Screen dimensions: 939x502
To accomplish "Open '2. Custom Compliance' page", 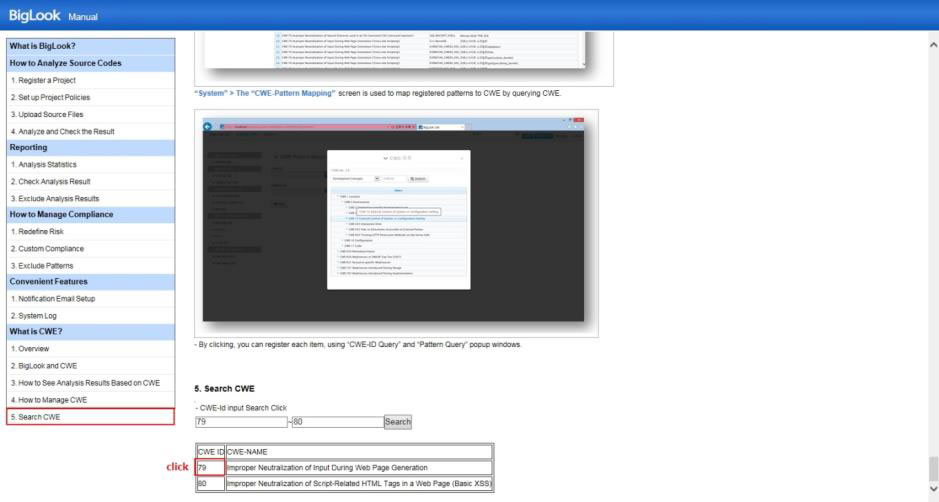I will 90,249.
